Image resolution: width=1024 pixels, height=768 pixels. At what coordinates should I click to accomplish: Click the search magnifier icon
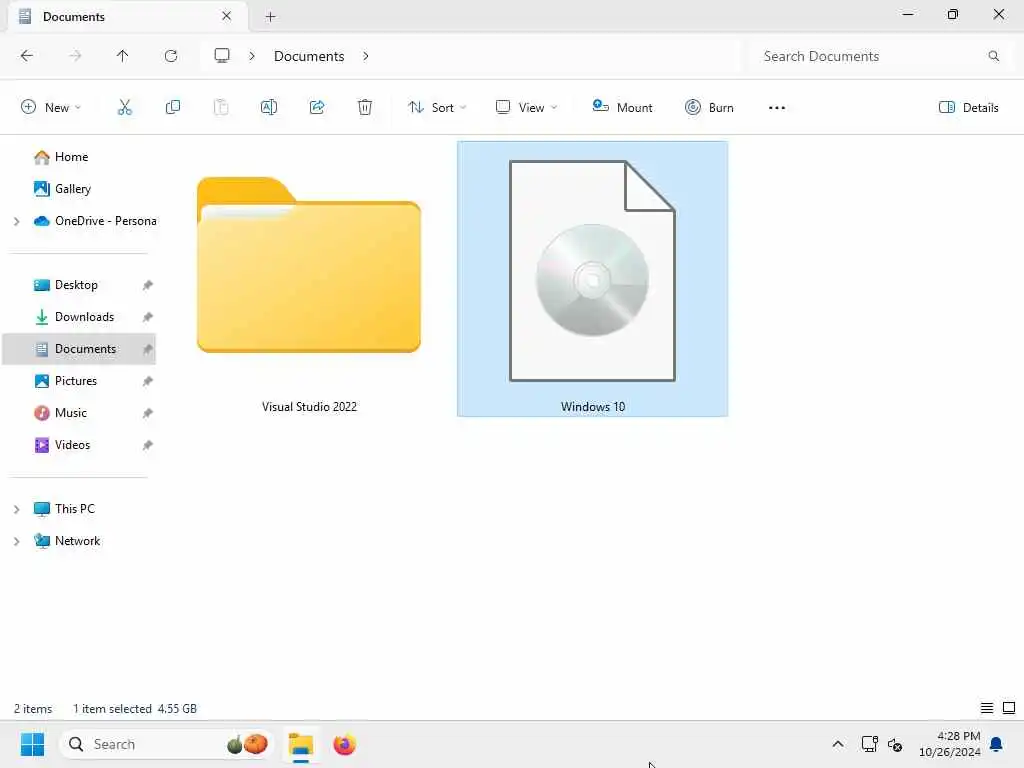tap(993, 56)
